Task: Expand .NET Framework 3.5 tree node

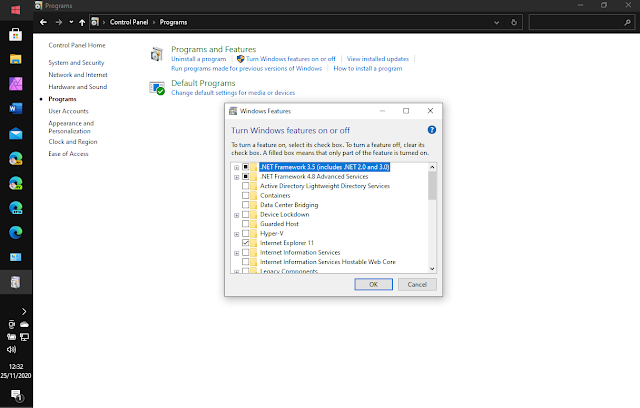Action: click(x=236, y=167)
